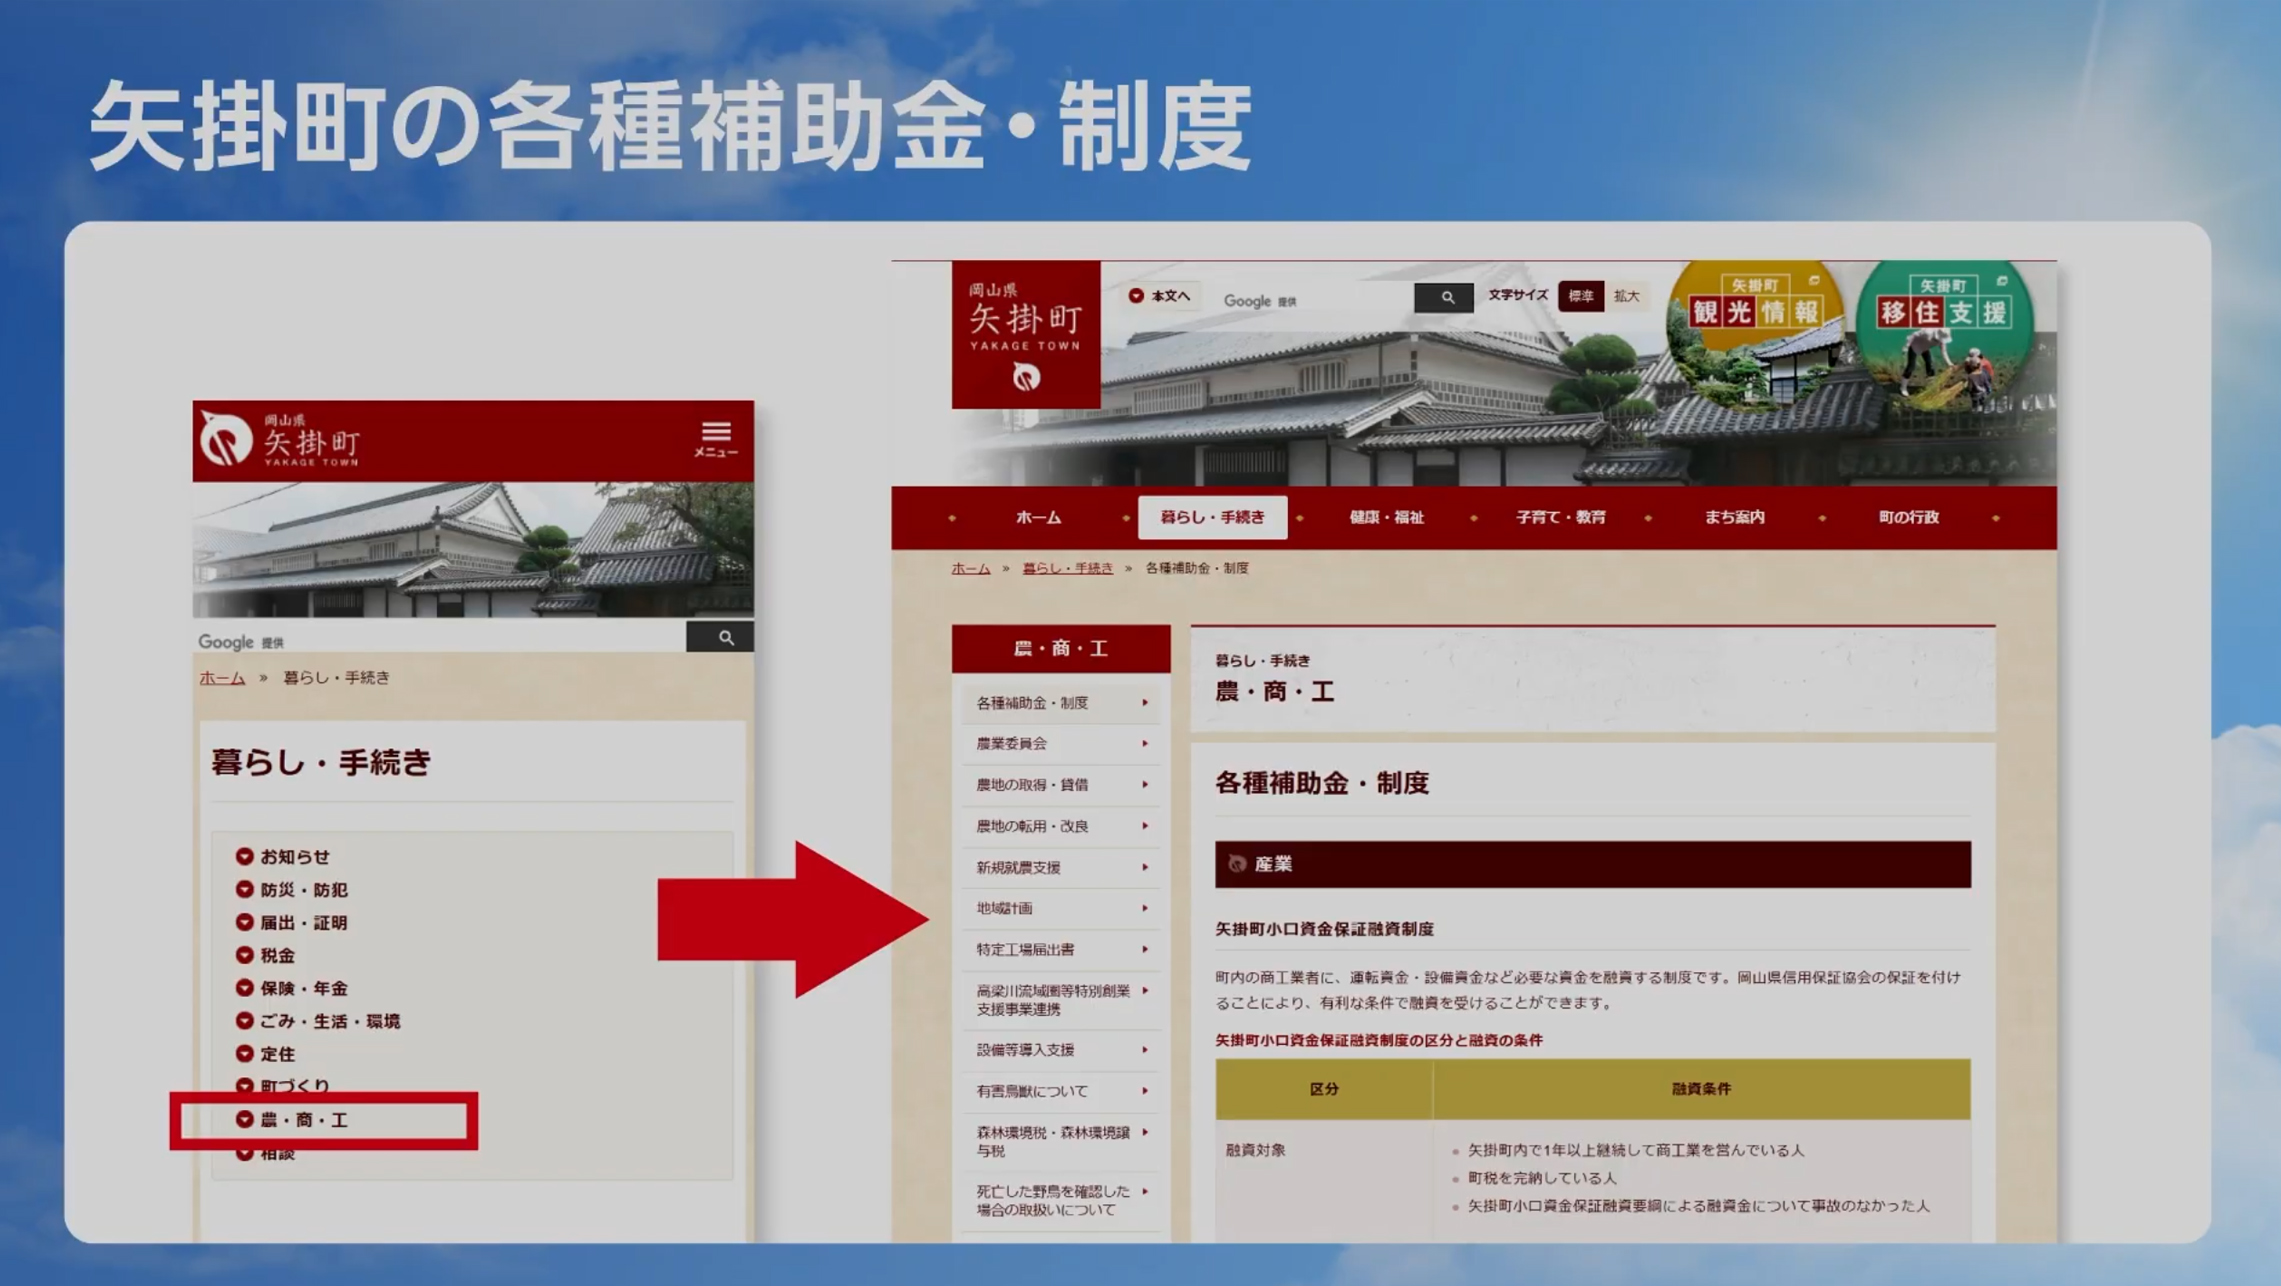The width and height of the screenshot is (2281, 1286).
Task: Click the search magnifier icon in the desktop header
Action: pos(1444,296)
